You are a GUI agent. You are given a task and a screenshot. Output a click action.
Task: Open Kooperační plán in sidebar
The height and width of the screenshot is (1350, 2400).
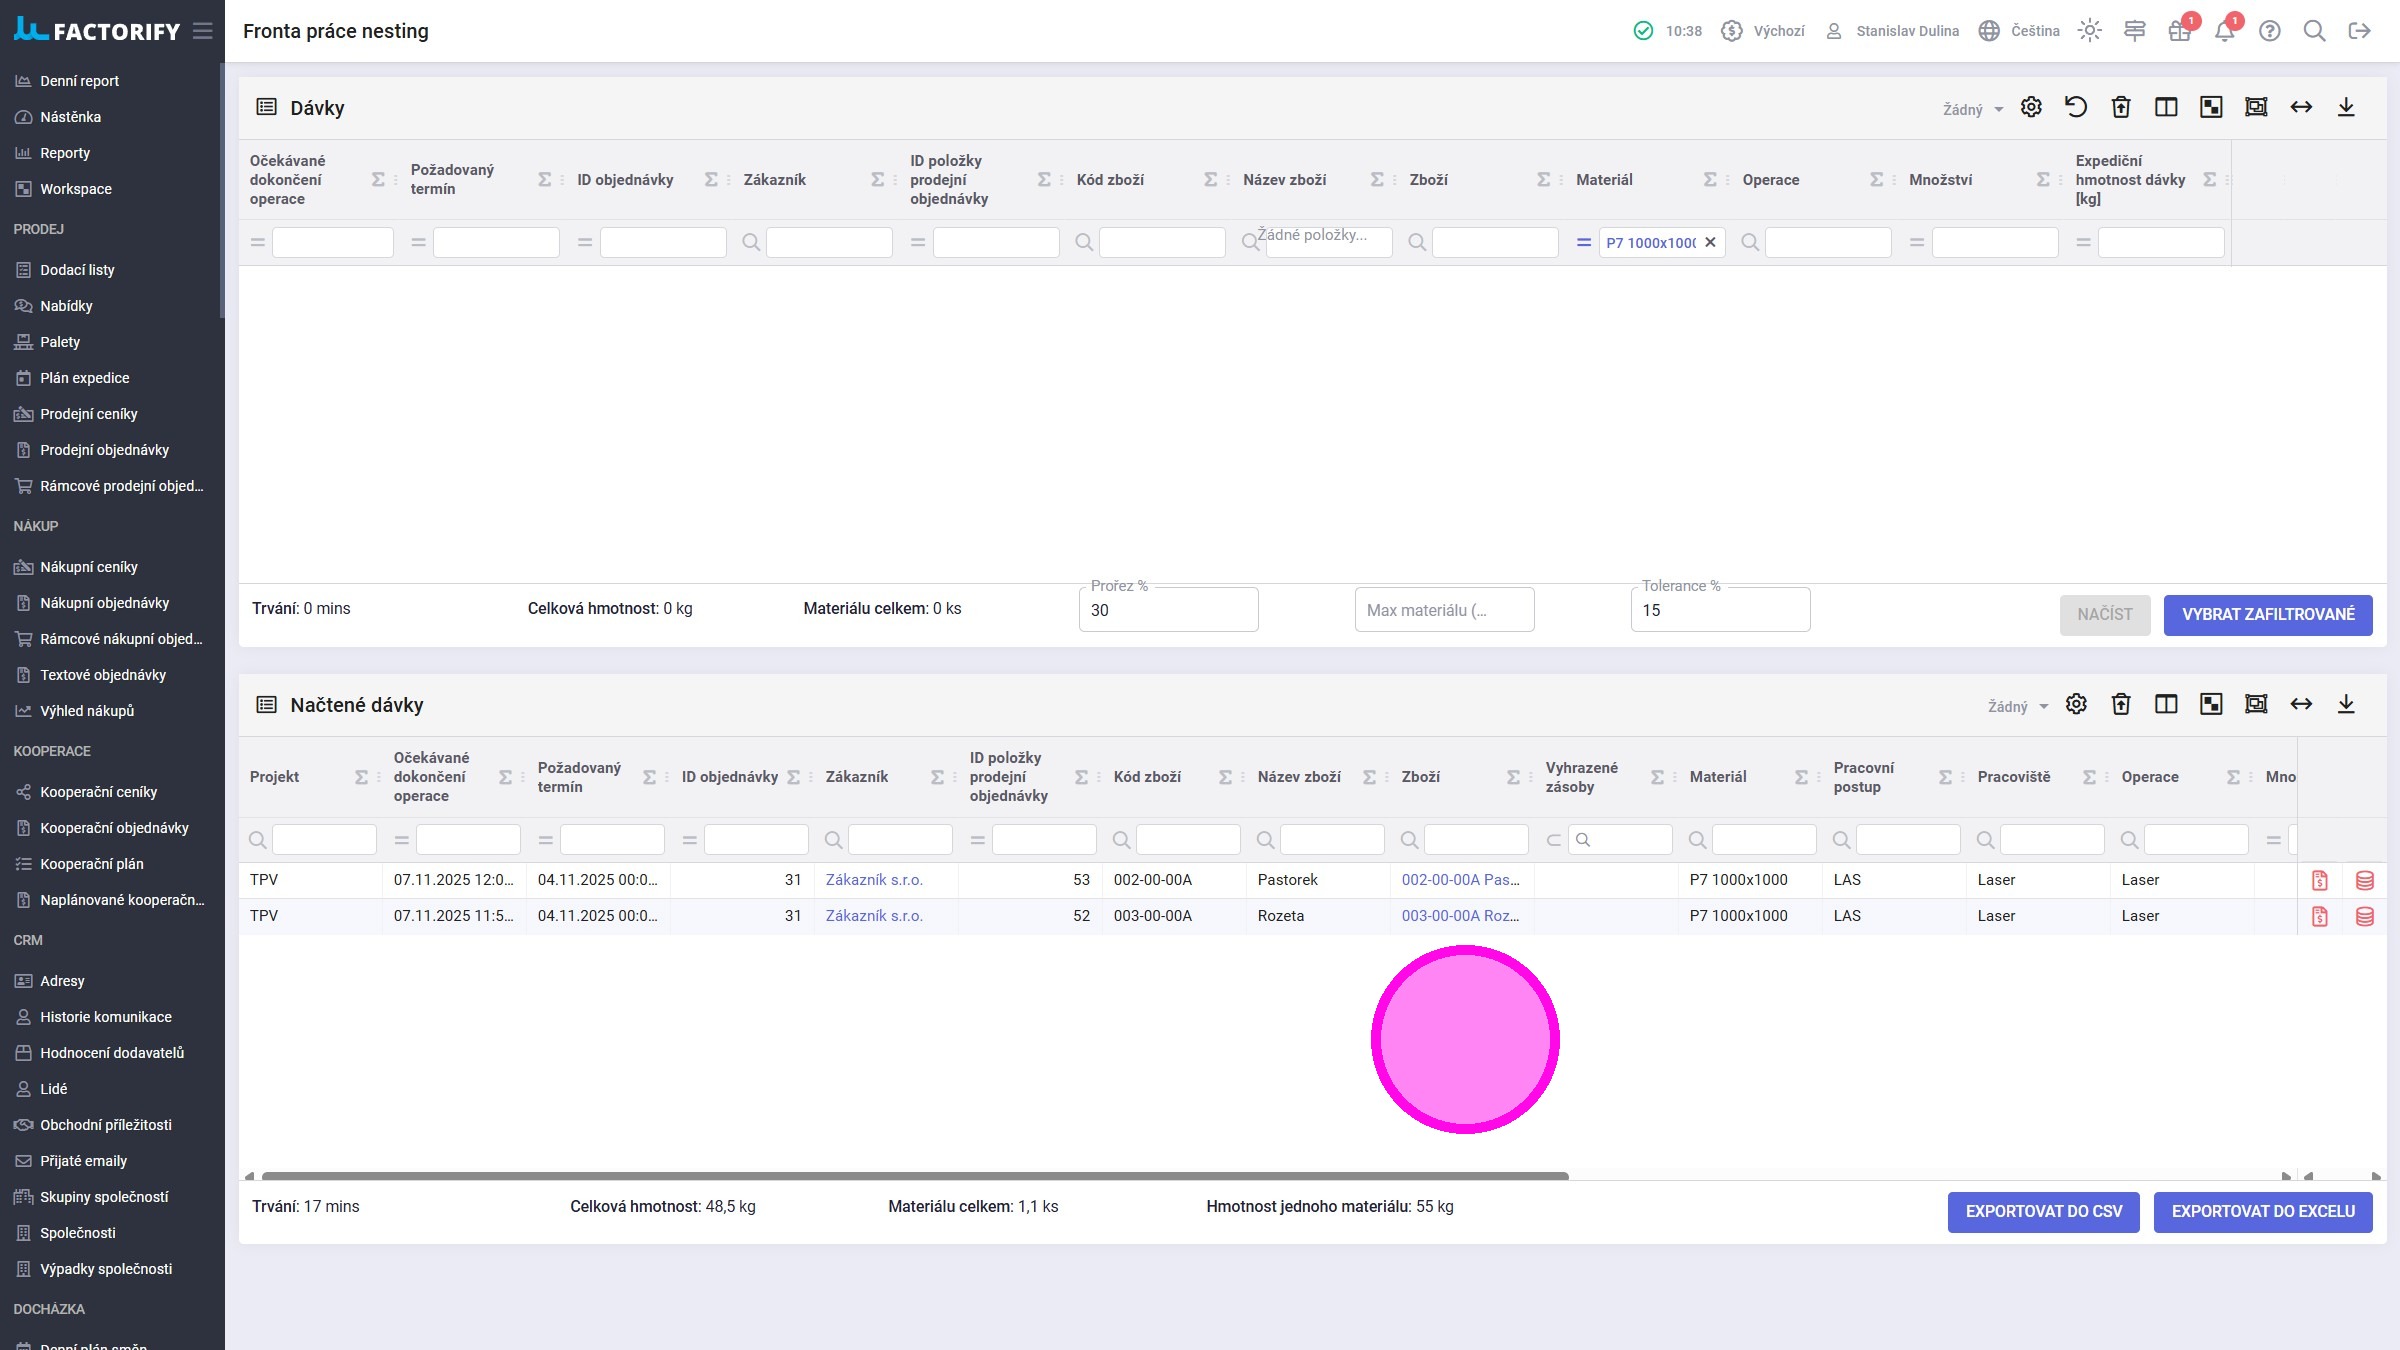91,864
